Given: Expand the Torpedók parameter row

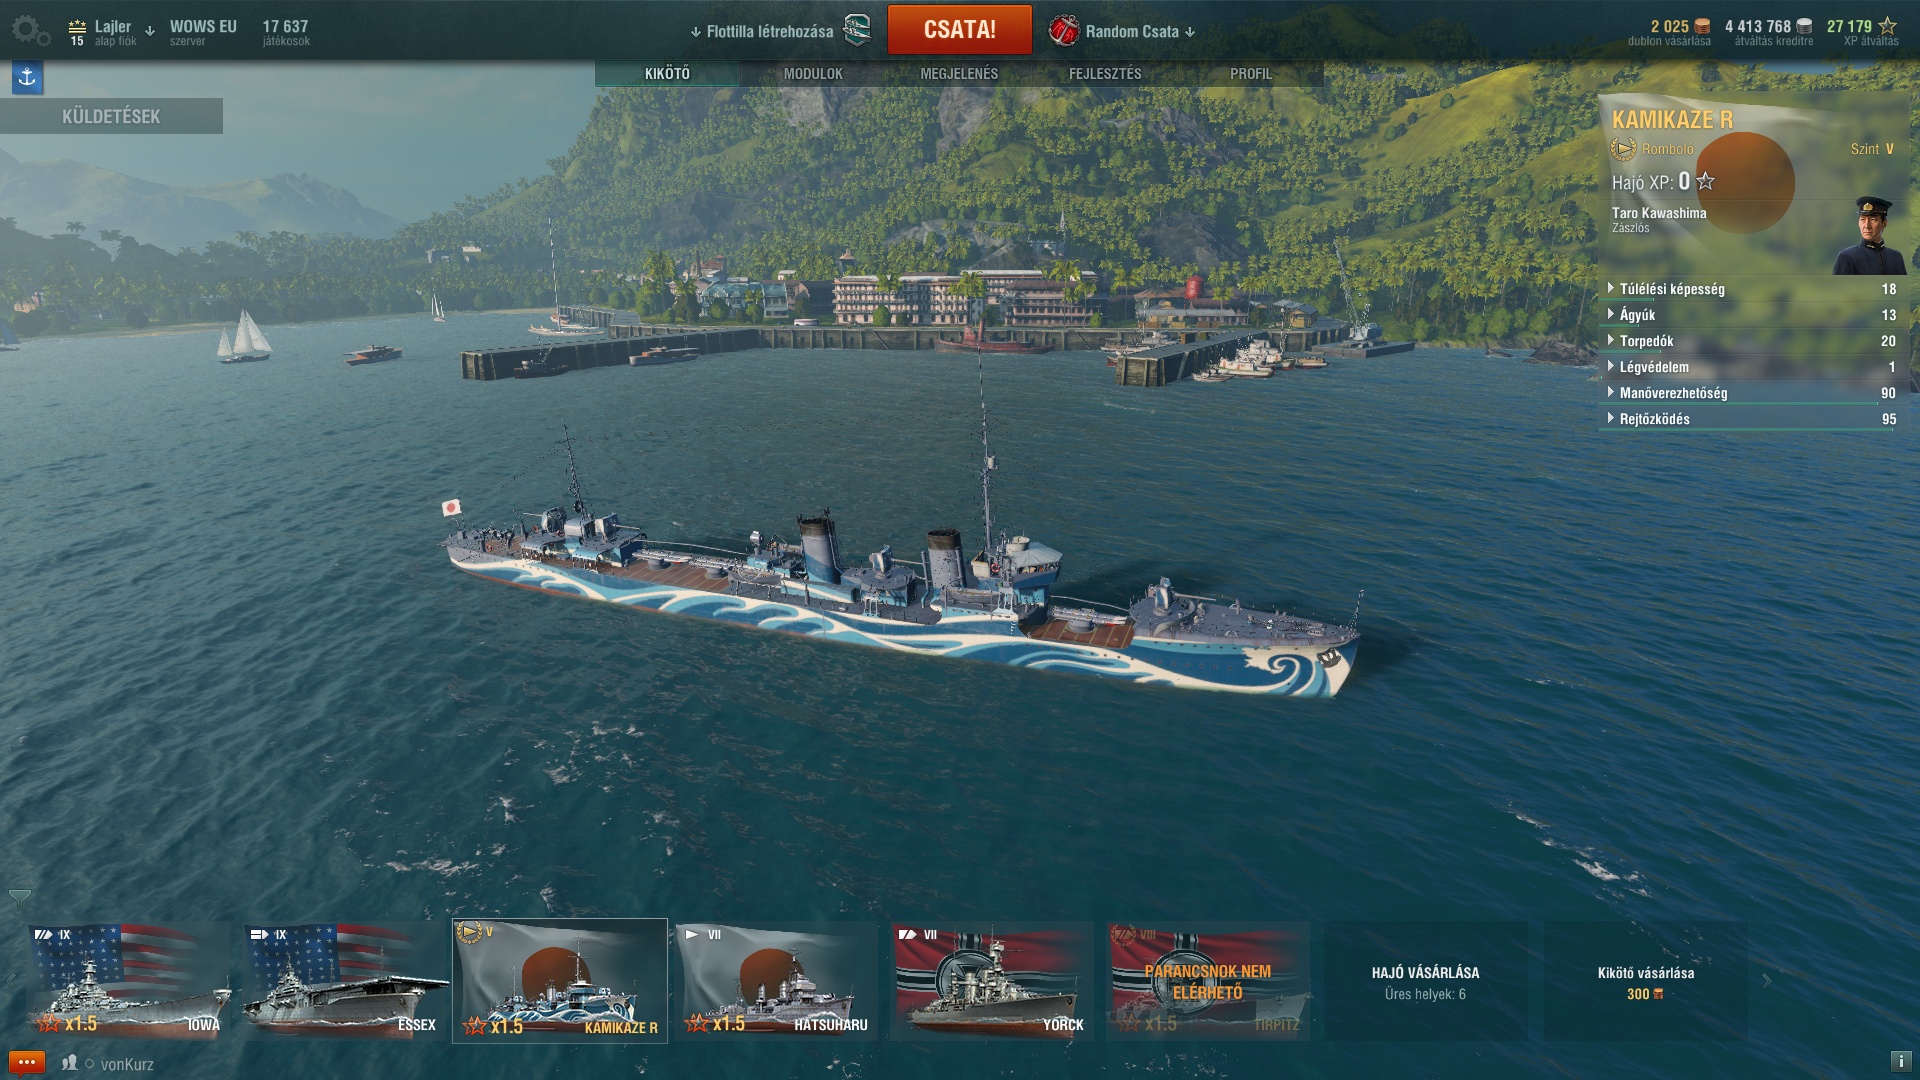Looking at the screenshot, I should point(1752,341).
